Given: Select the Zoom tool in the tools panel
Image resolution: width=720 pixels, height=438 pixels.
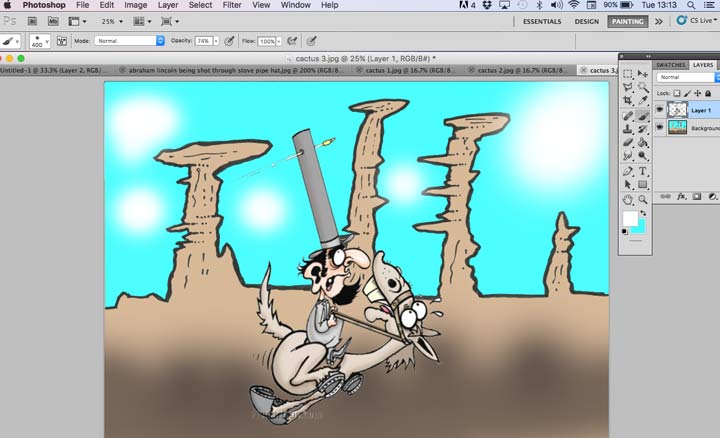Looking at the screenshot, I should [x=643, y=199].
